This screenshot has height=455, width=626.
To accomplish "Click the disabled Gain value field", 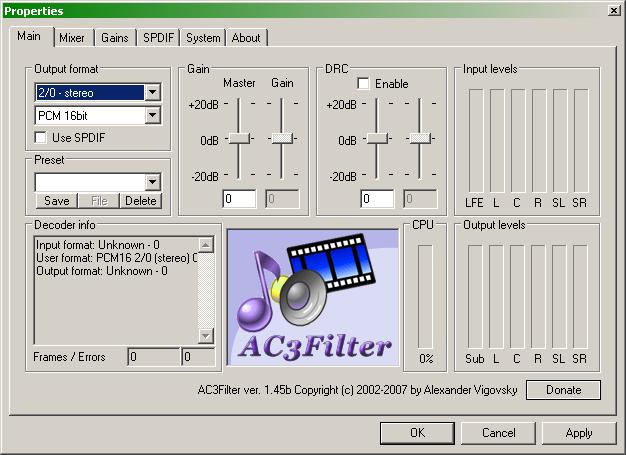I will click(282, 199).
